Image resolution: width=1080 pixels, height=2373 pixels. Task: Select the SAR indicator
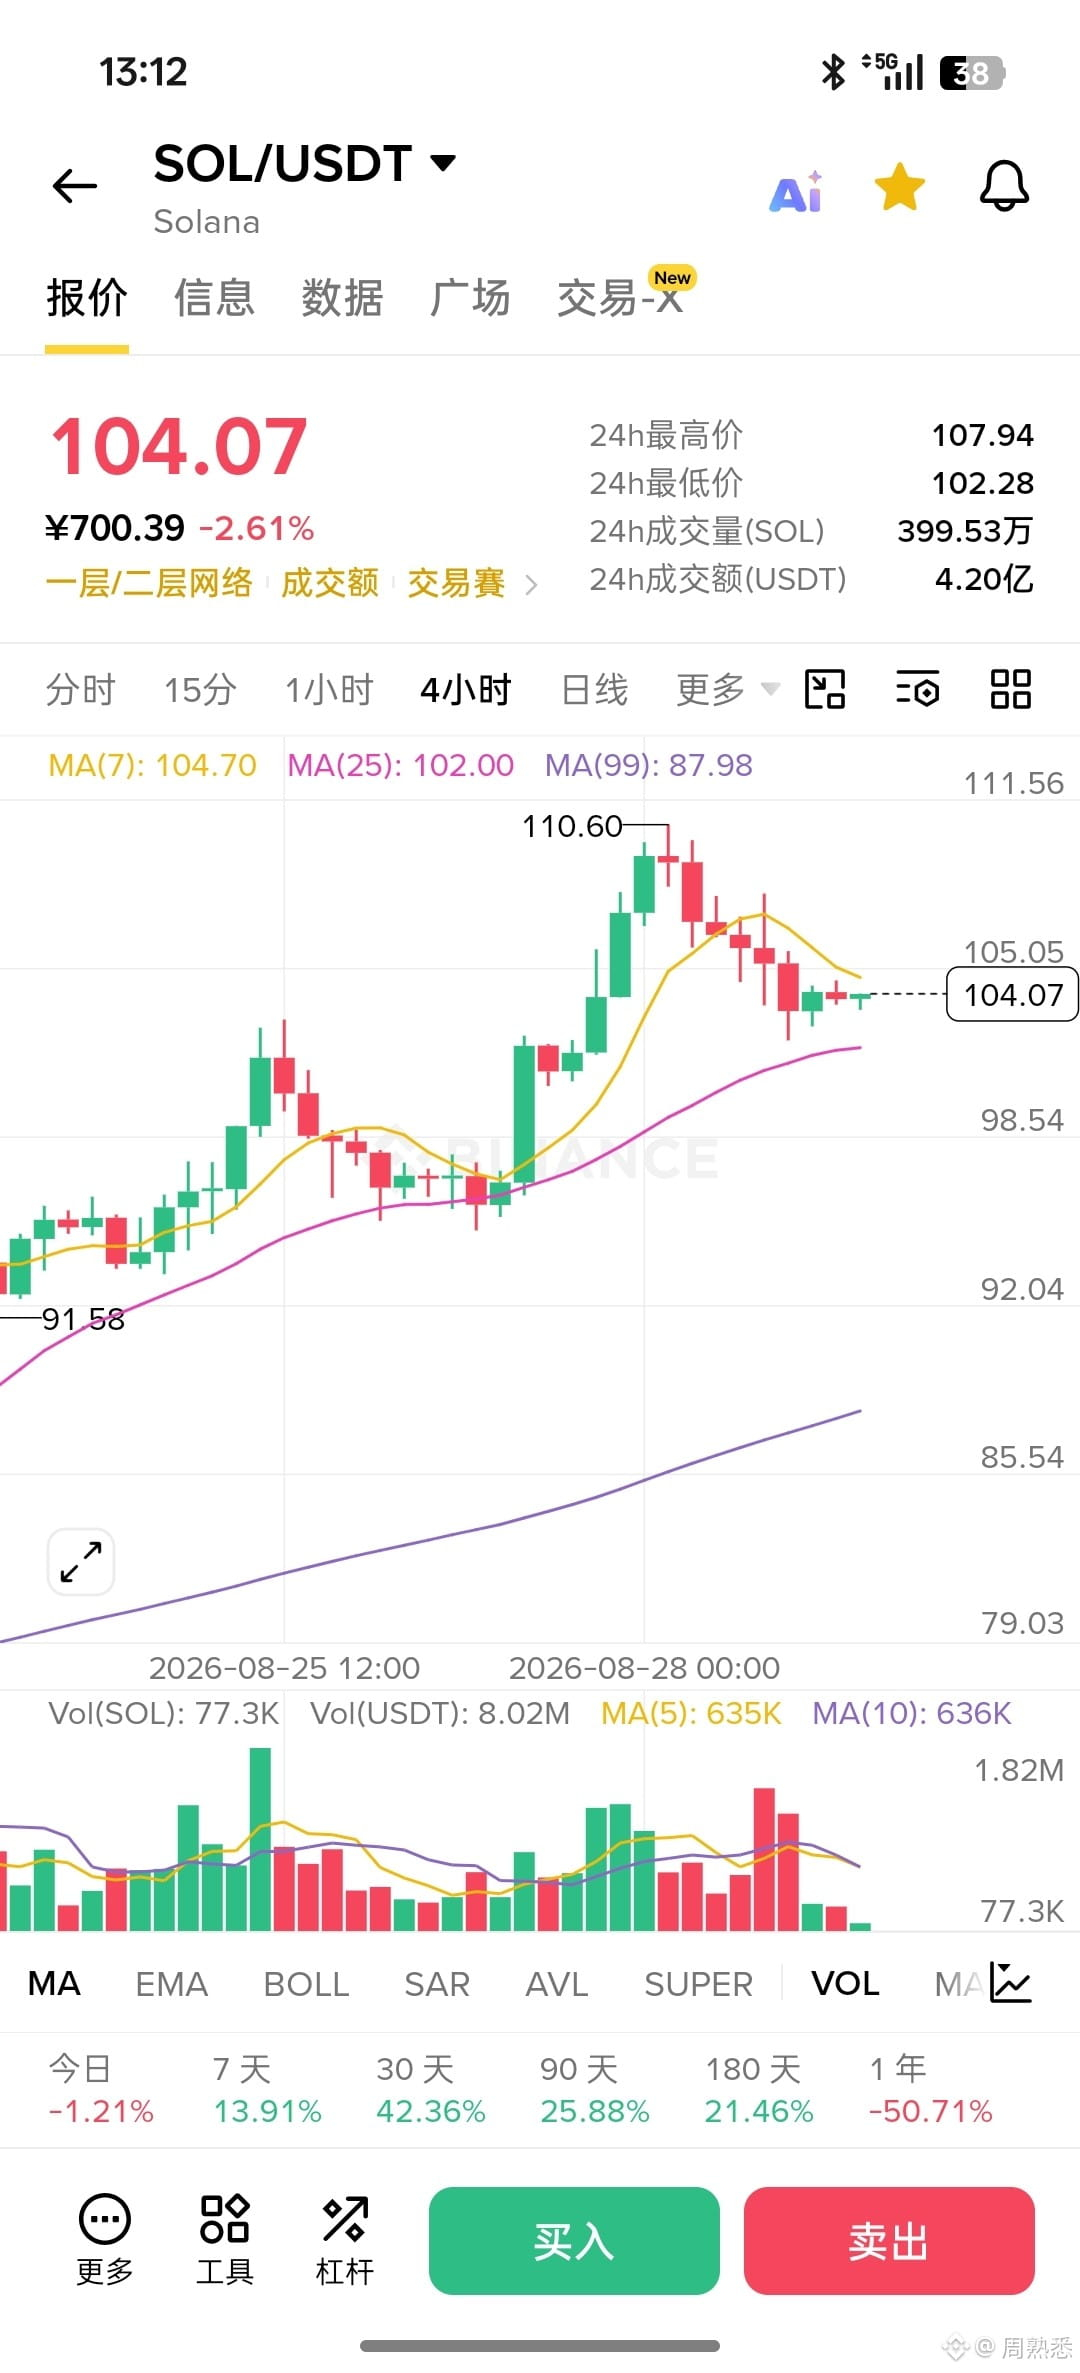(x=437, y=1983)
